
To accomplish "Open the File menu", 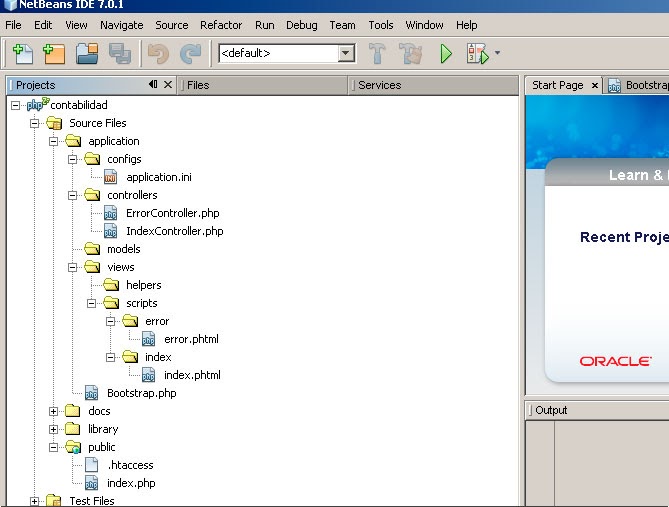I will pyautogui.click(x=13, y=25).
